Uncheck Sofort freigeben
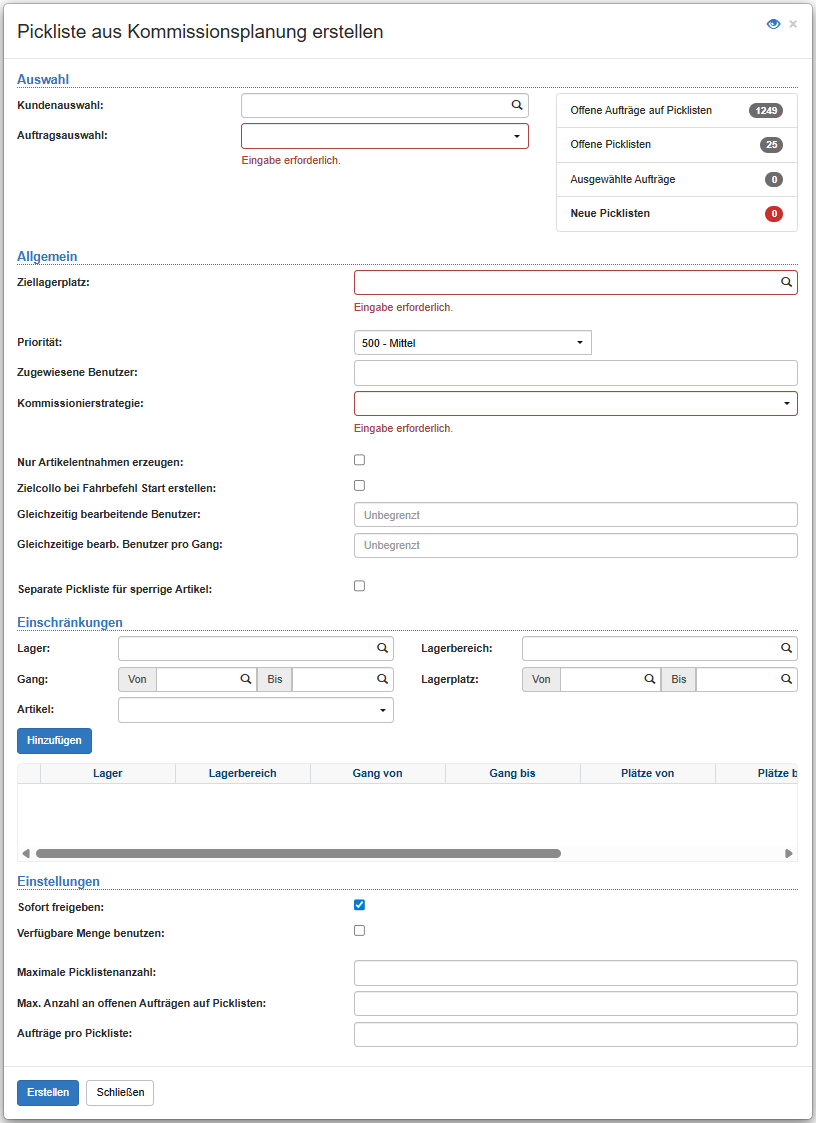Viewport: 816px width, 1123px height. click(x=359, y=905)
